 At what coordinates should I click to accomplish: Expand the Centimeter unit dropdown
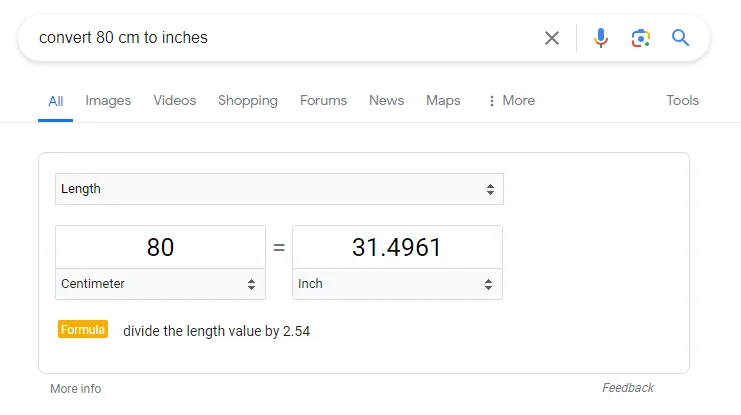160,284
